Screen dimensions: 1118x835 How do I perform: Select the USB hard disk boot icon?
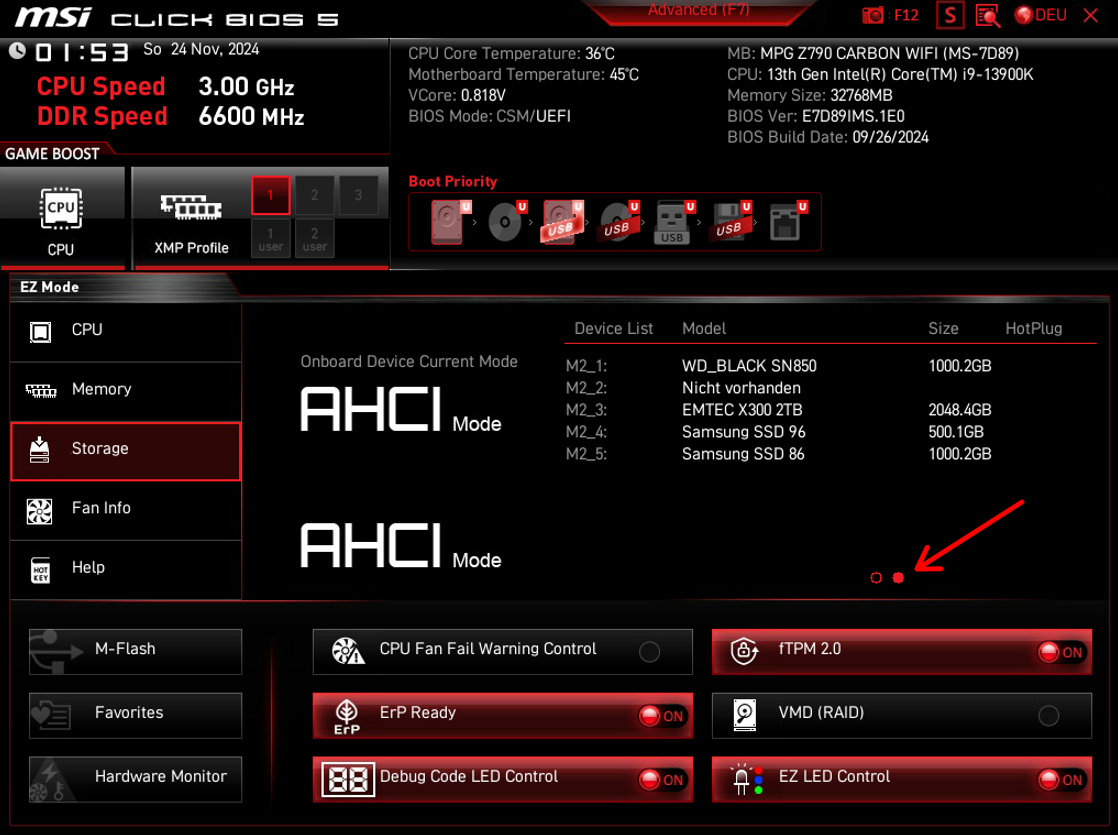(x=563, y=222)
